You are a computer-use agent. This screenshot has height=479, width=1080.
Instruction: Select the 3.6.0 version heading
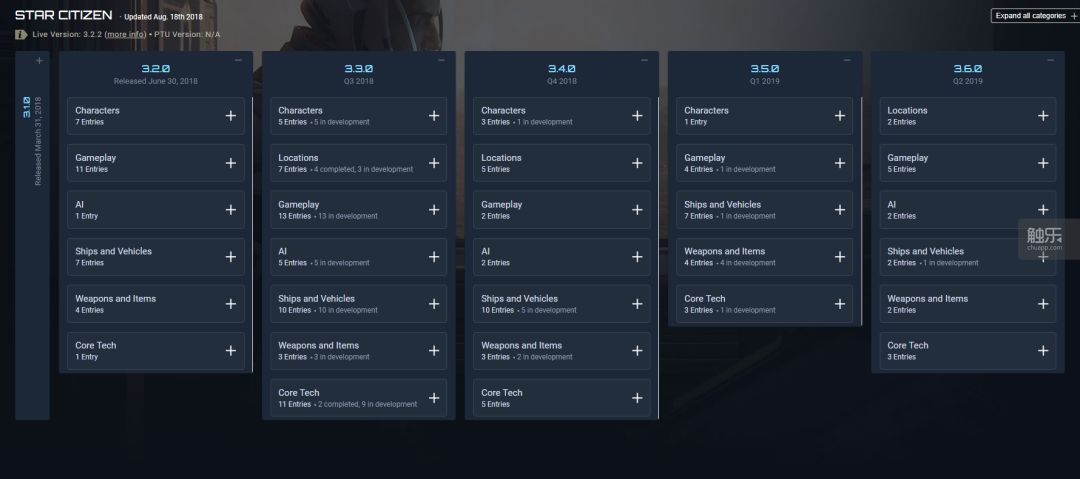pyautogui.click(x=968, y=68)
